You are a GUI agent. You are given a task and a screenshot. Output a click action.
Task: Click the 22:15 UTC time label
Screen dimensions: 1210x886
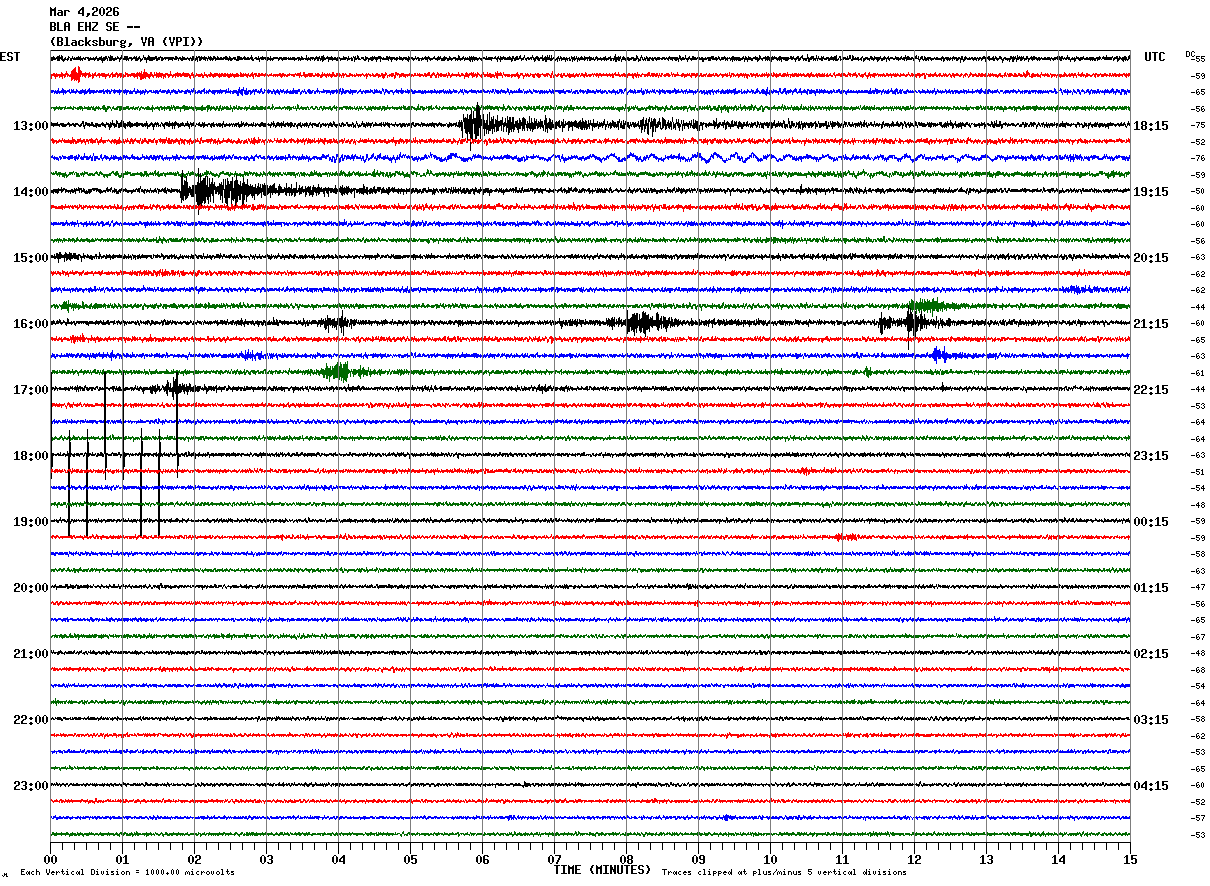pos(1151,390)
